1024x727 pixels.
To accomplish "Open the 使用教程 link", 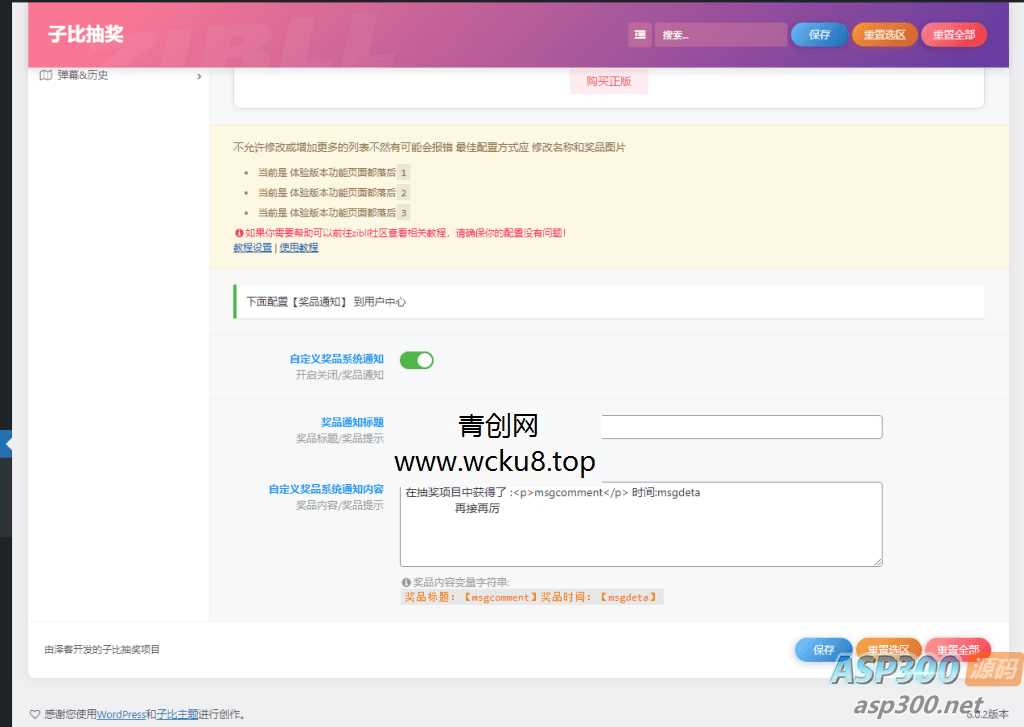I will coord(298,247).
